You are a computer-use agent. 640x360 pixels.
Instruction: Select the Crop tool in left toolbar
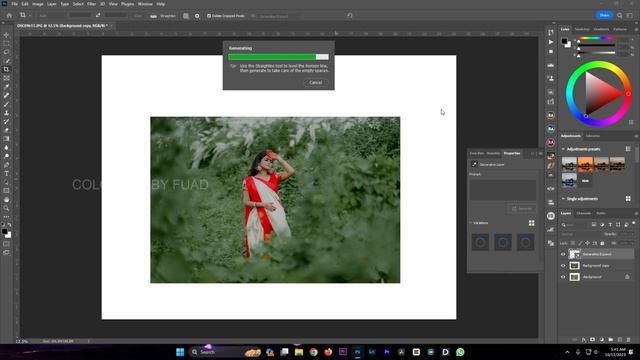pos(6,69)
